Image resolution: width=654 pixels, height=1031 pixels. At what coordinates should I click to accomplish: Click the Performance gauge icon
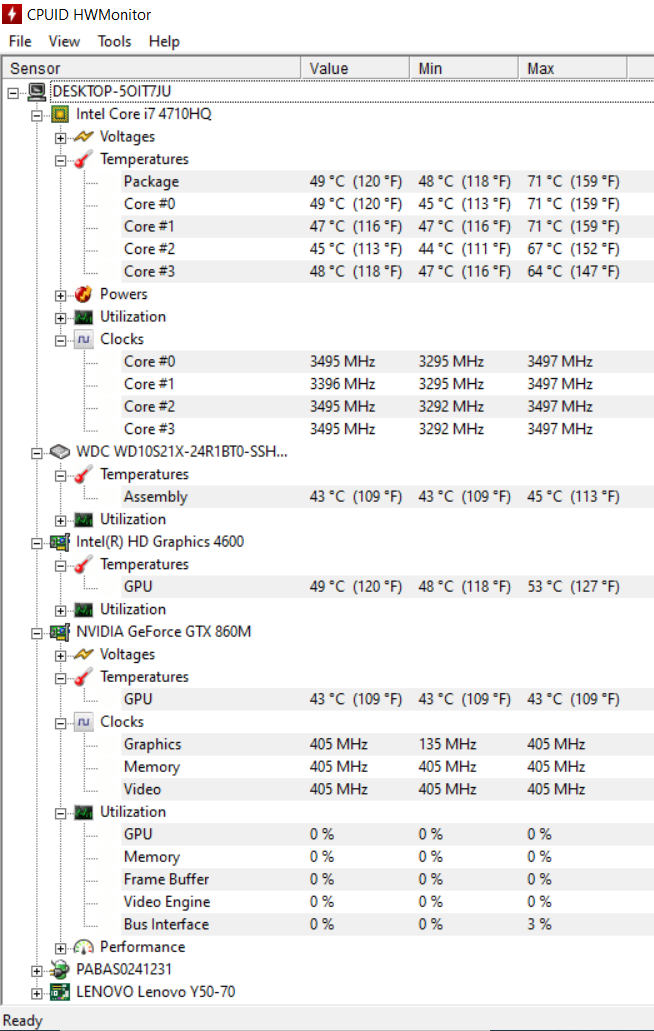click(83, 947)
